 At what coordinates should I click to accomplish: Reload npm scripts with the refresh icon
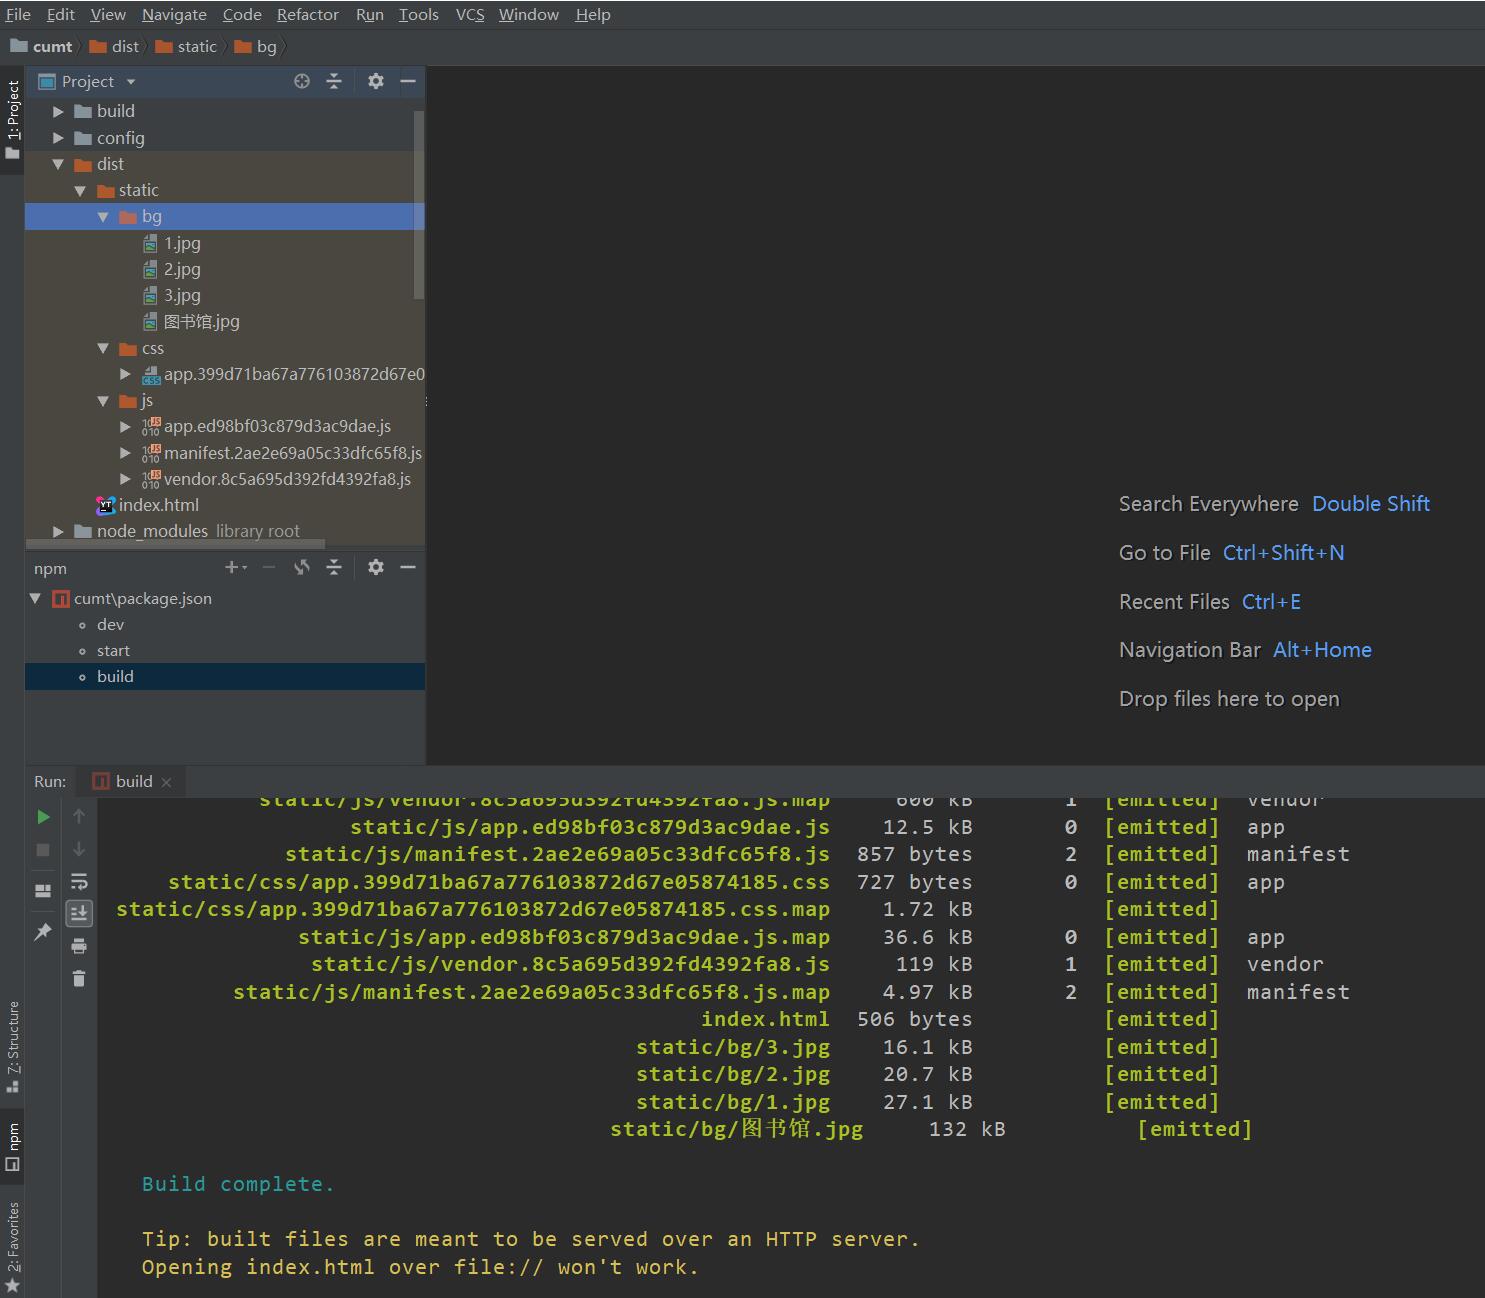click(302, 568)
